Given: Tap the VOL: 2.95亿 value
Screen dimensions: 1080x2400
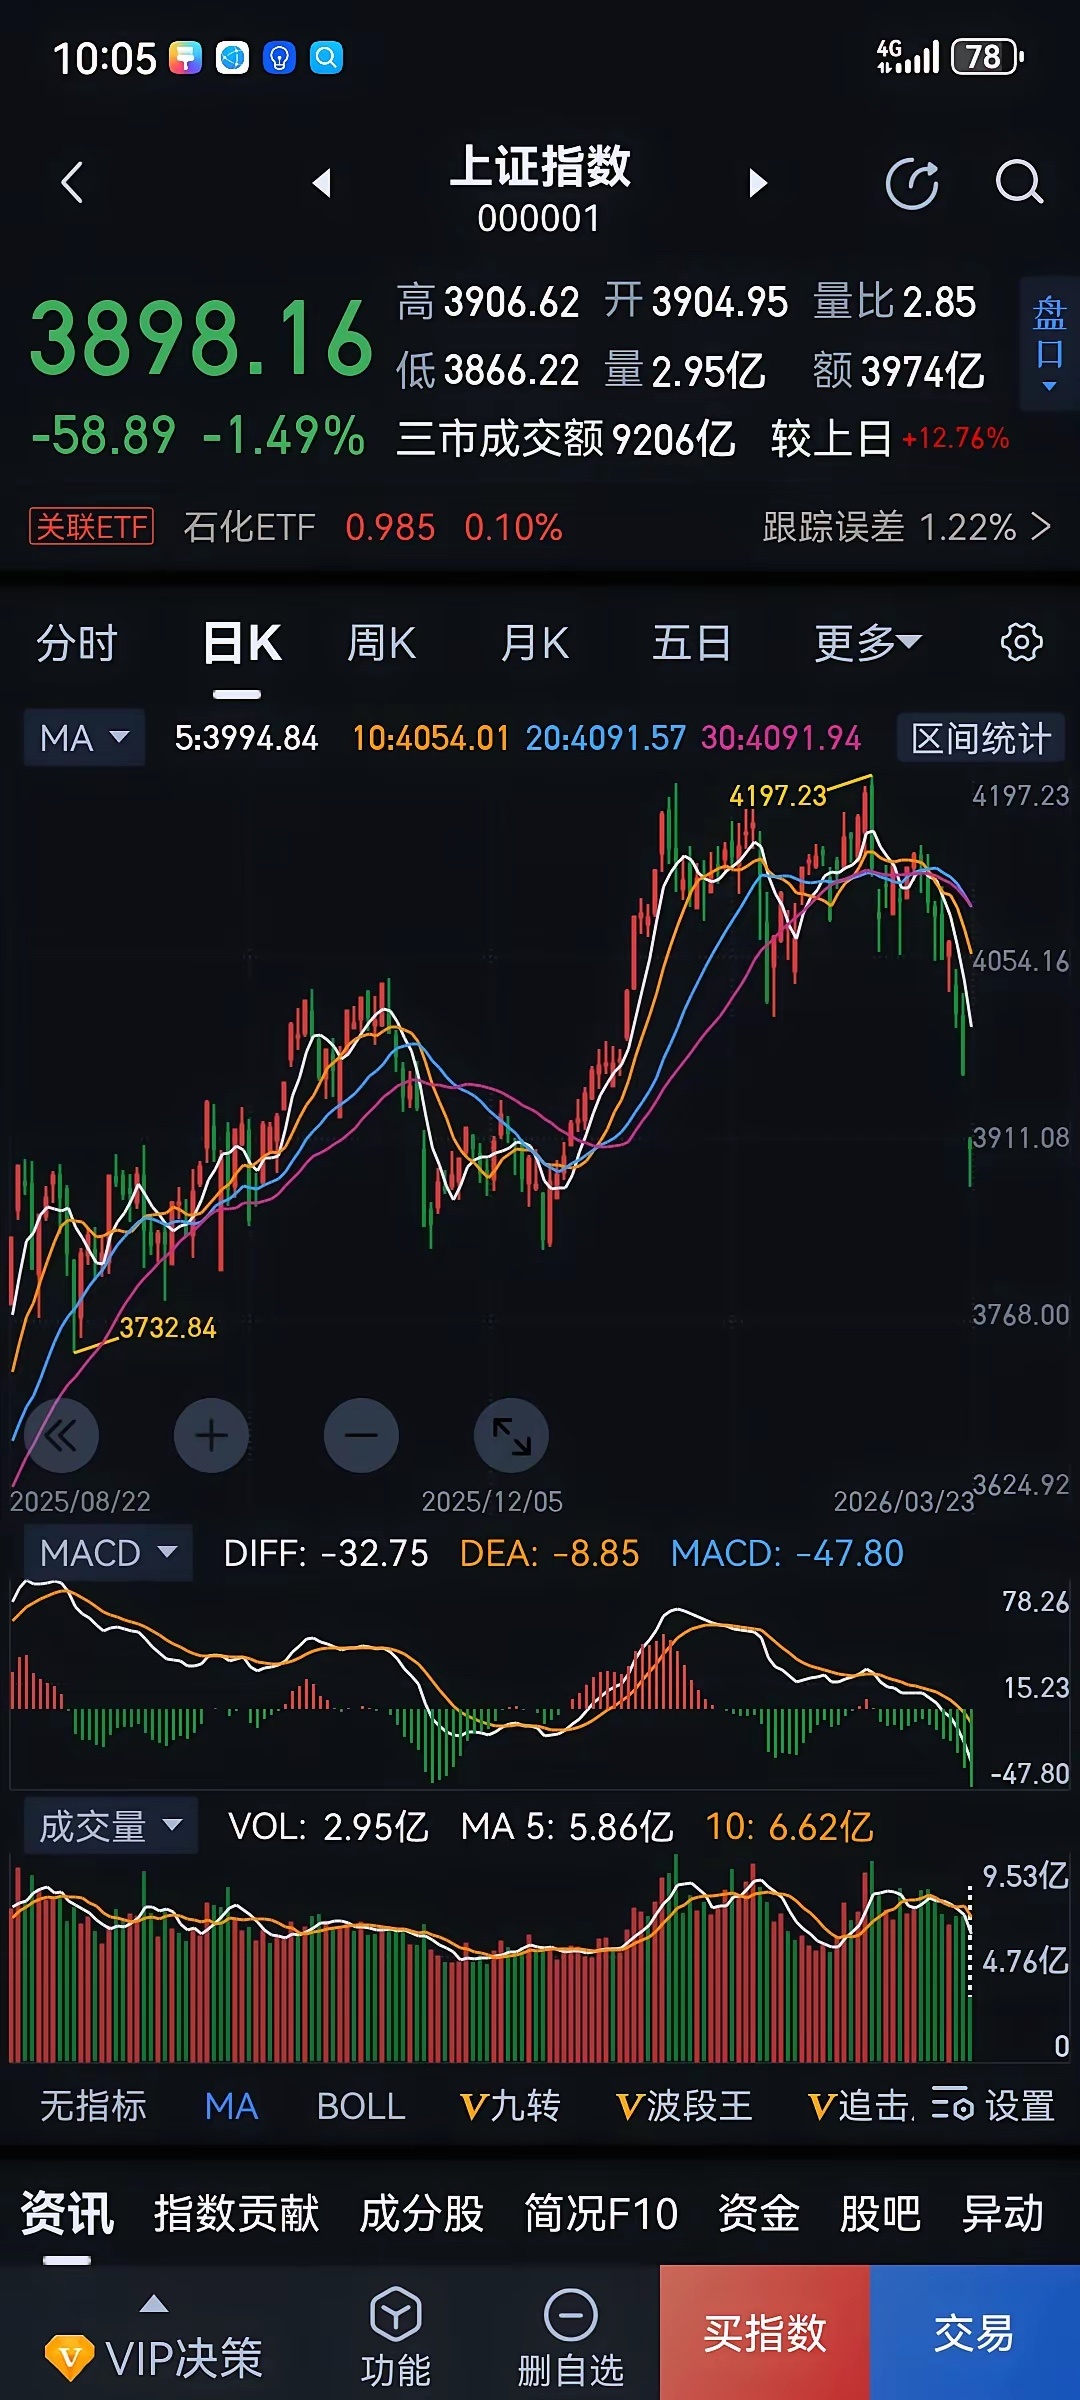Looking at the screenshot, I should click(x=328, y=1826).
